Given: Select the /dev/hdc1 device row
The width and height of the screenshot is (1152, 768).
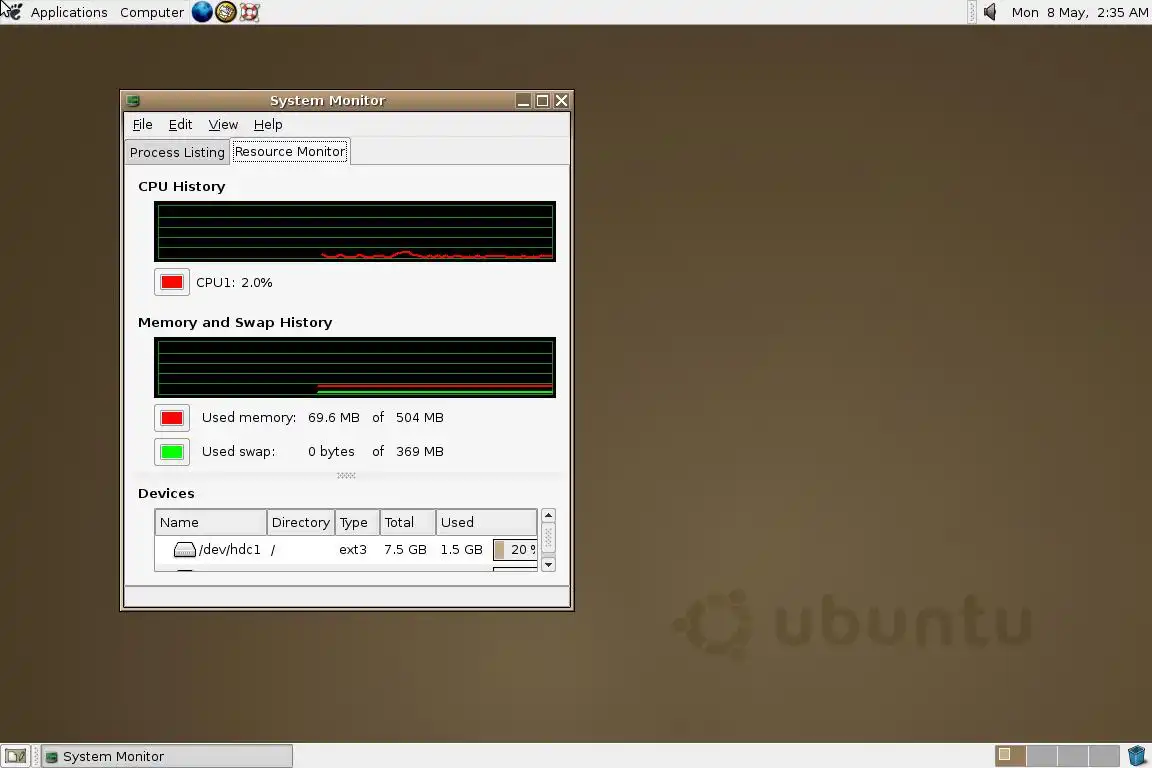Looking at the screenshot, I should [x=346, y=549].
